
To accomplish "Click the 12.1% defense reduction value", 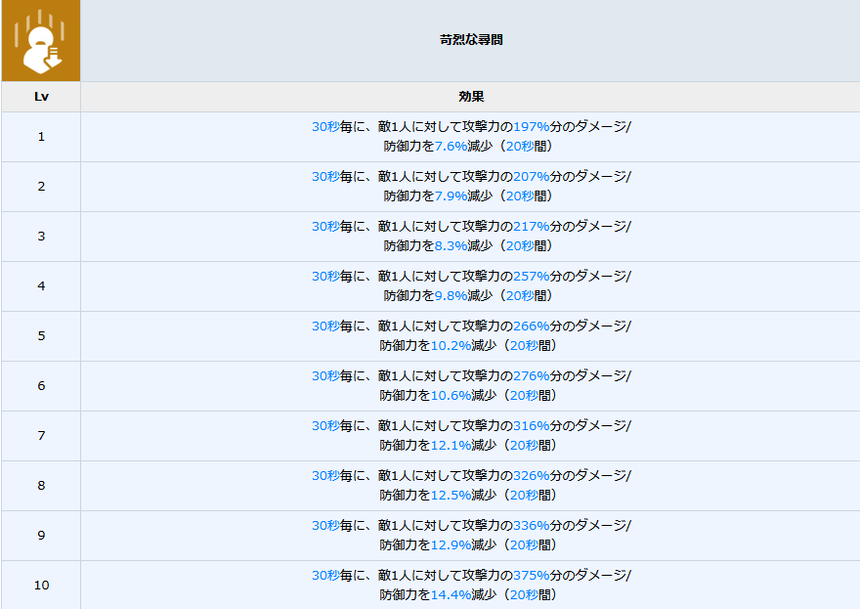I will [451, 446].
